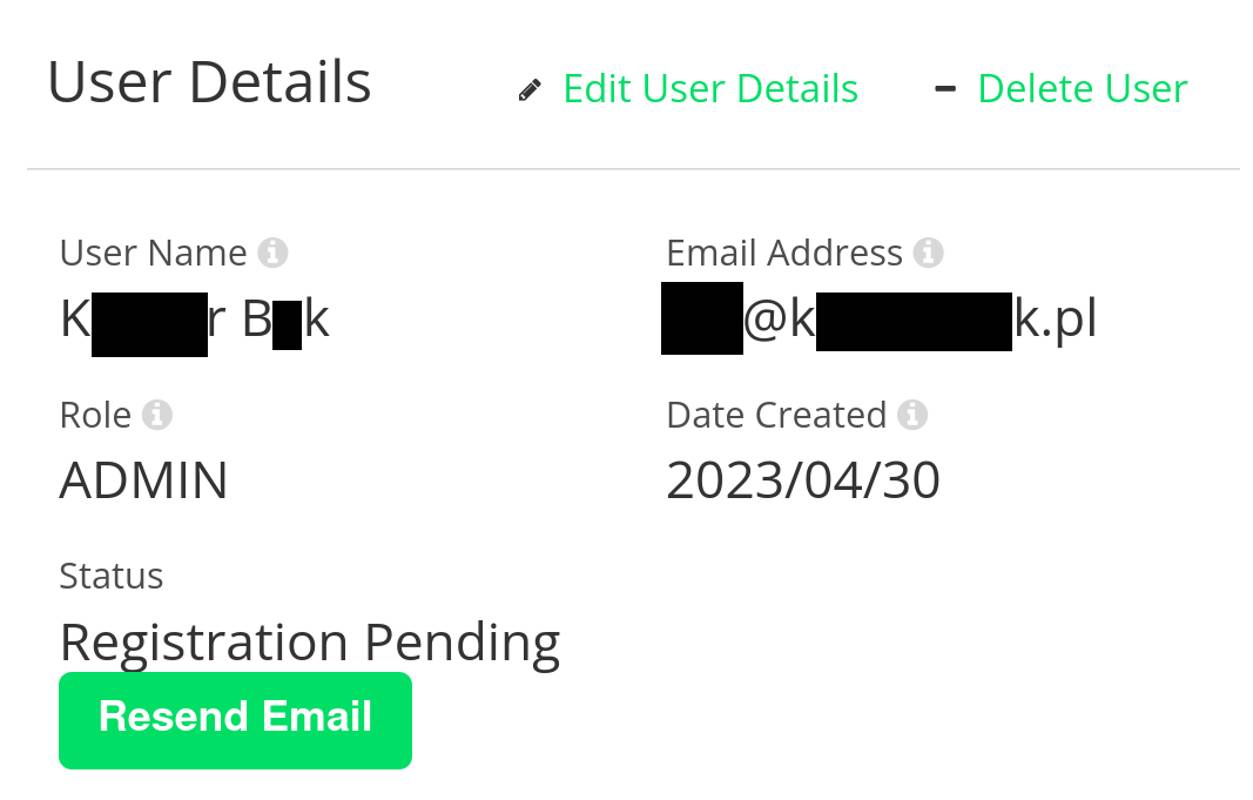The height and width of the screenshot is (800, 1253).
Task: Click the displayed user name
Action: point(195,318)
